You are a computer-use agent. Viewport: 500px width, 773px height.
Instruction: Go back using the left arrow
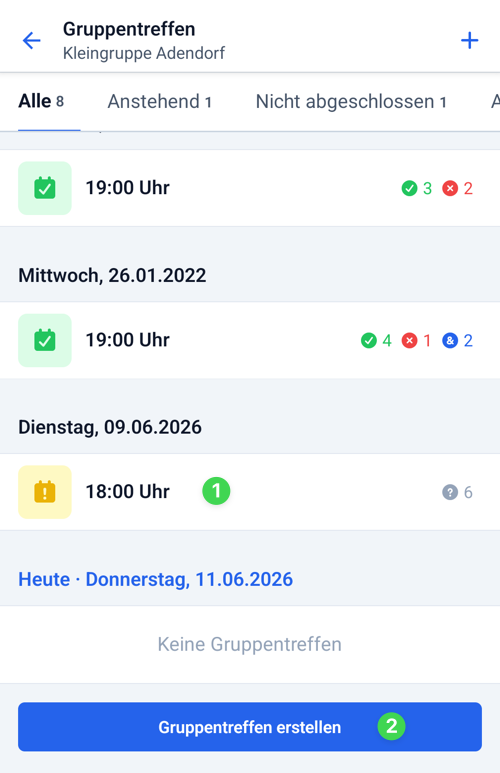pyautogui.click(x=32, y=40)
